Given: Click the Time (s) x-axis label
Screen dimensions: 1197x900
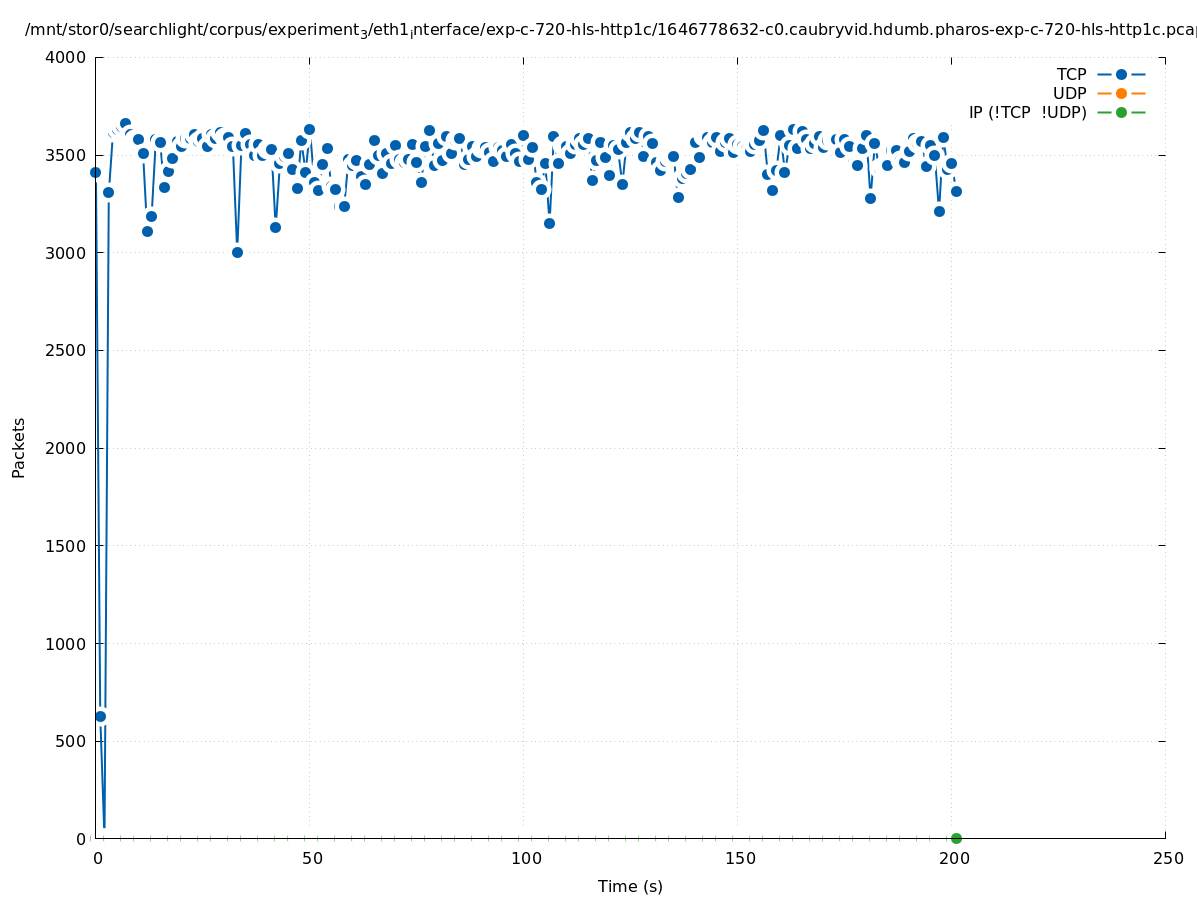Looking at the screenshot, I should pos(630,886).
